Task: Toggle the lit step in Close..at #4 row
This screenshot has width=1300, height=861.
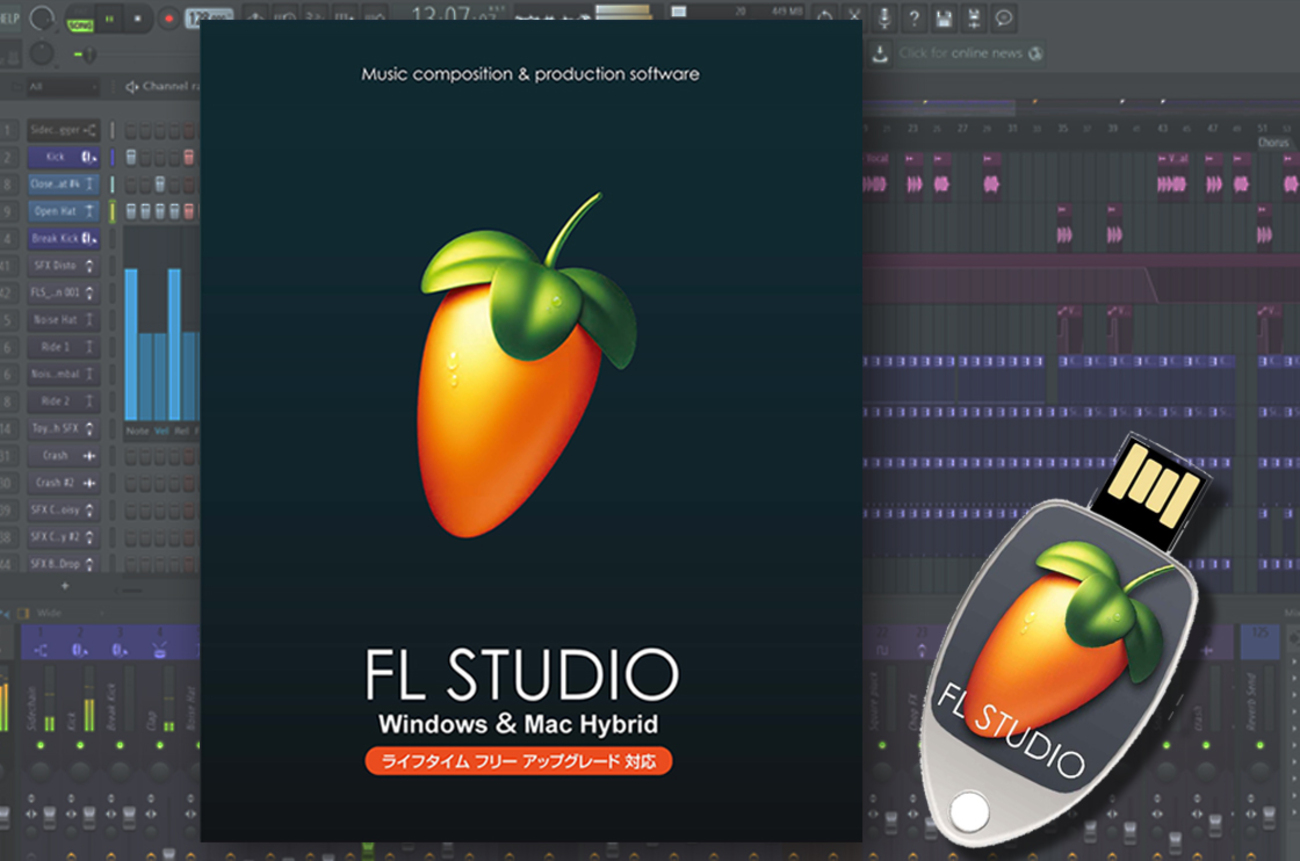Action: pyautogui.click(x=159, y=184)
